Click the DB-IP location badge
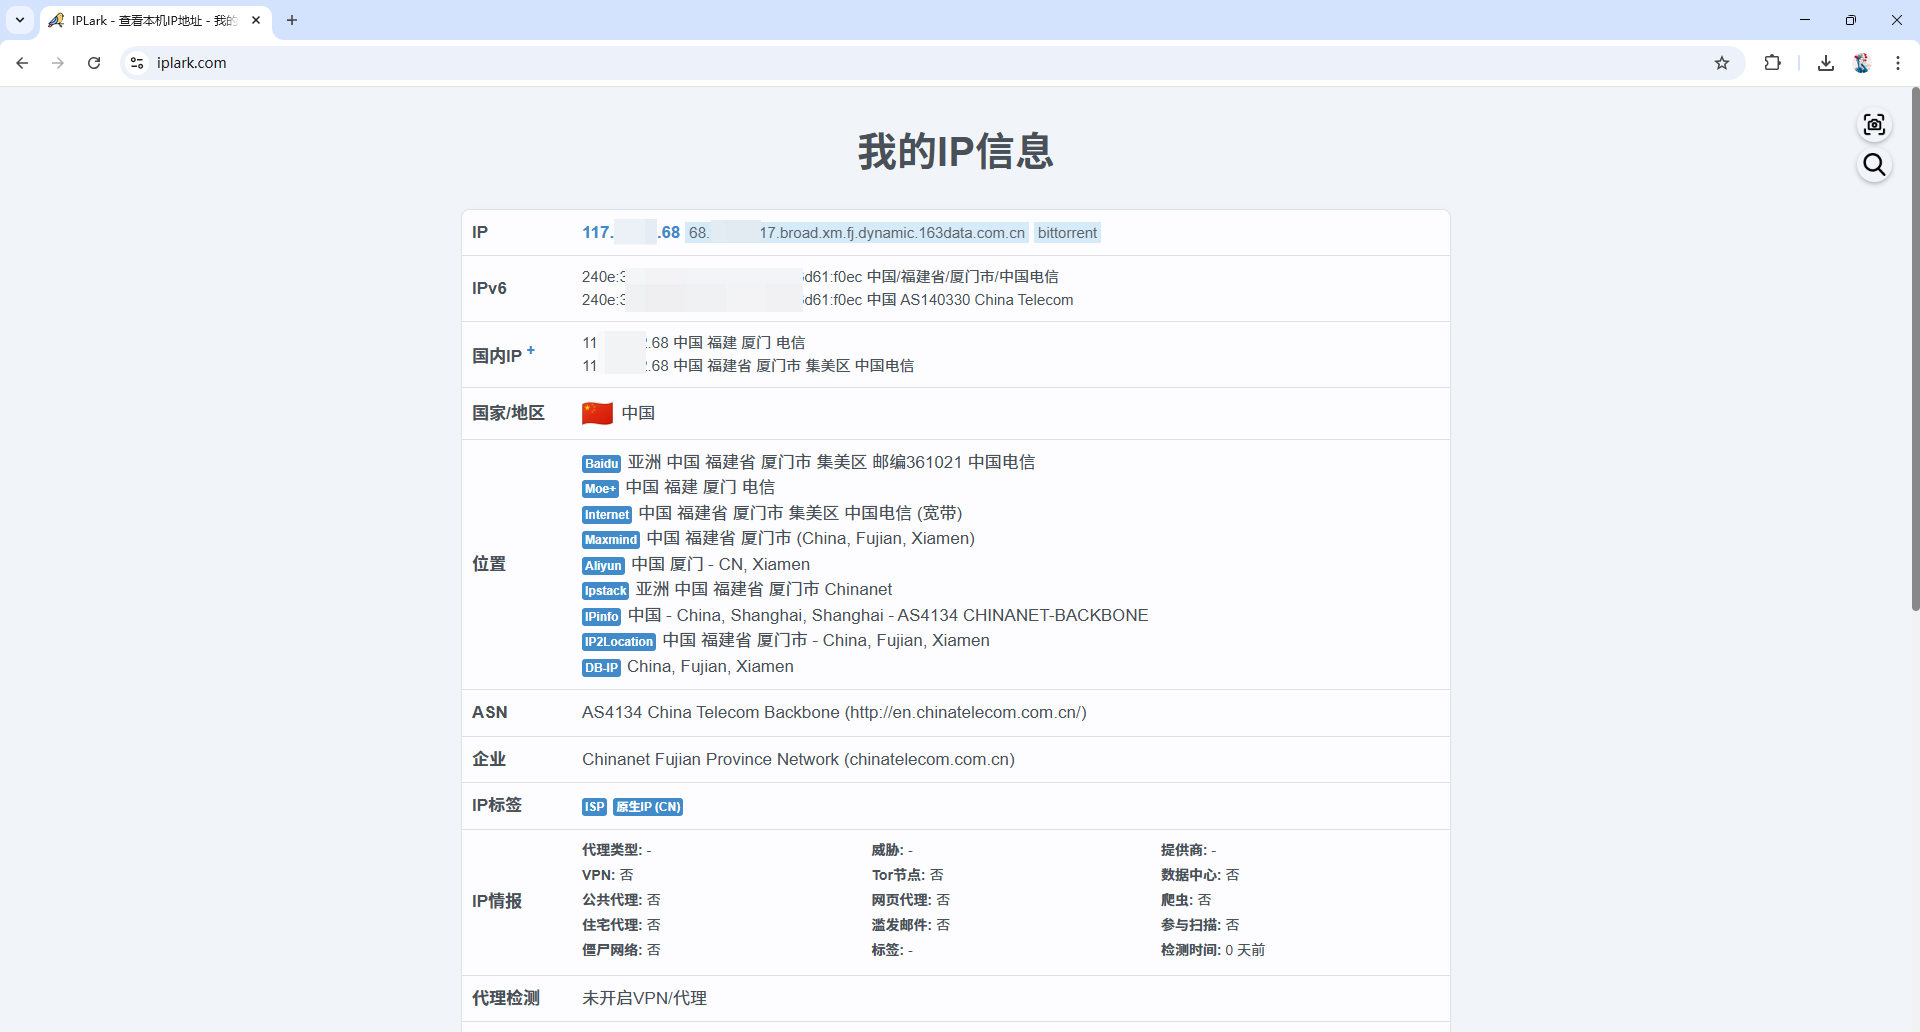The width and height of the screenshot is (1920, 1032). (601, 668)
